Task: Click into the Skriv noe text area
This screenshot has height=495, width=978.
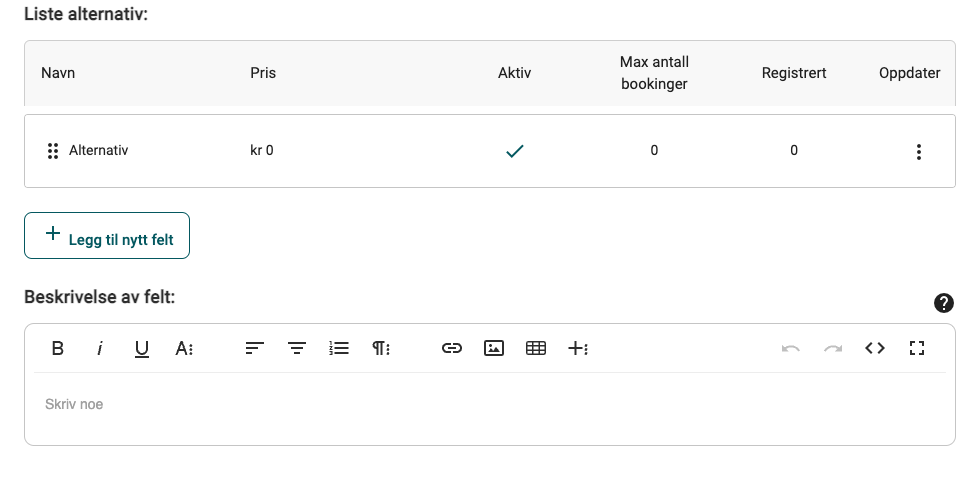Action: pos(490,405)
